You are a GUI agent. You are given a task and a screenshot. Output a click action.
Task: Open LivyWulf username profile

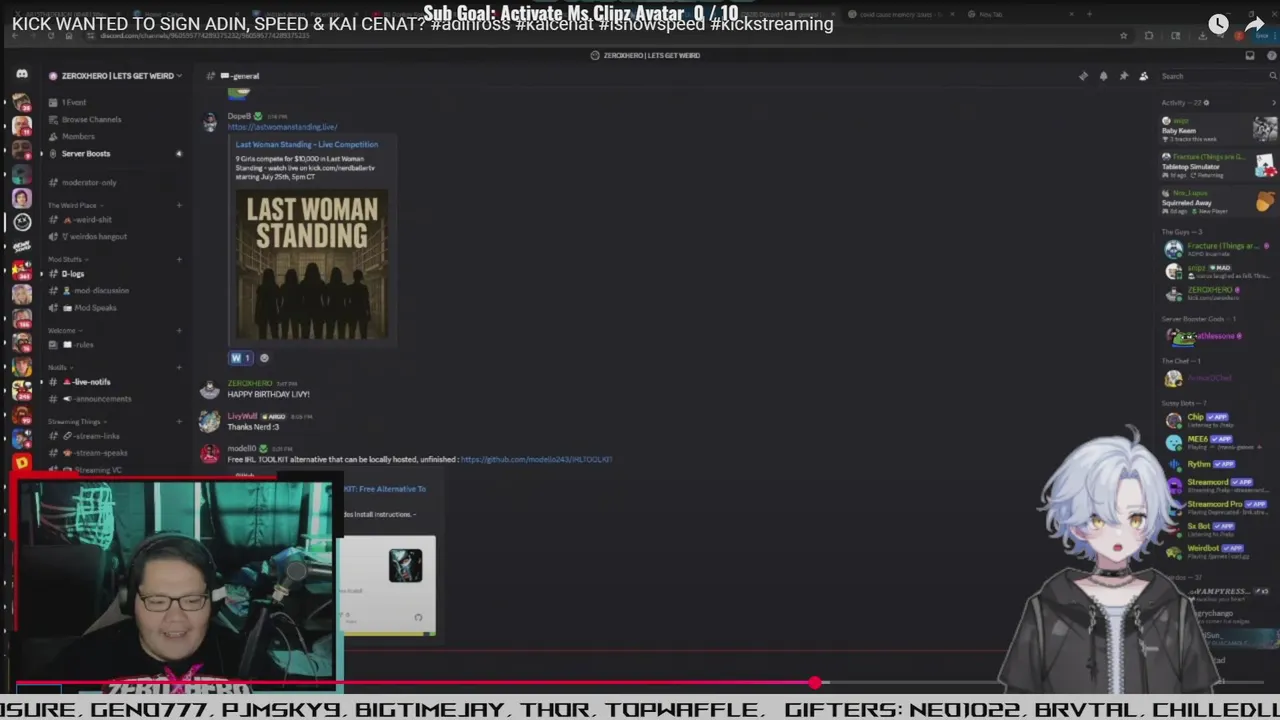242,416
